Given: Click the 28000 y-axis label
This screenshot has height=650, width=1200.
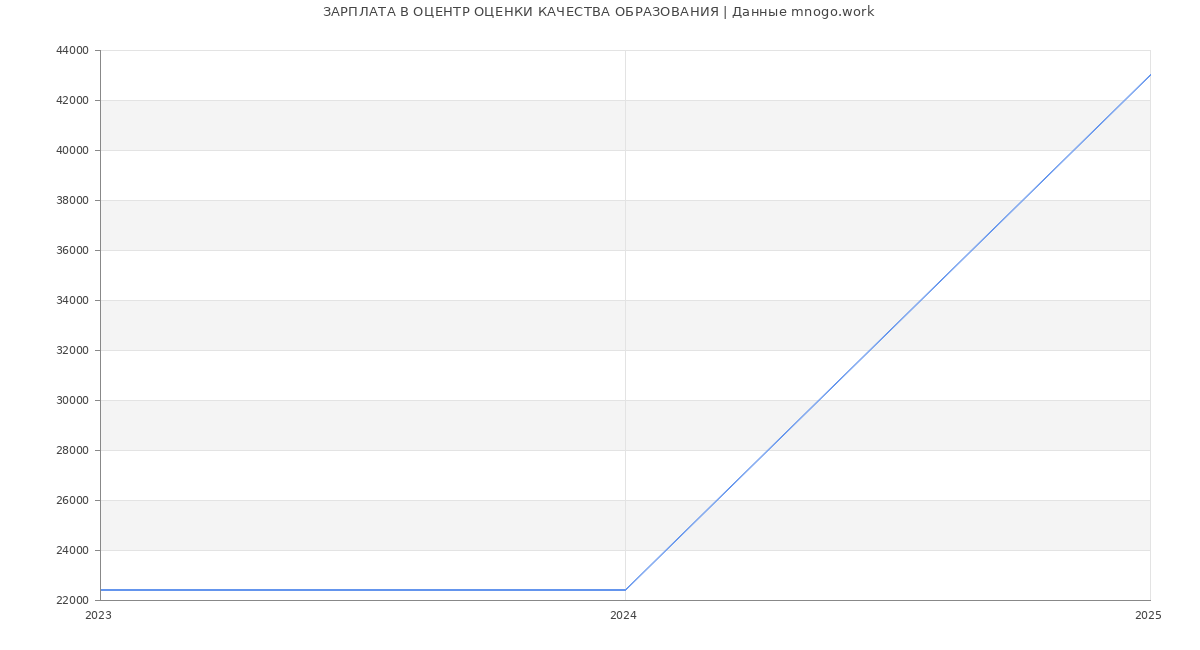Looking at the screenshot, I should (74, 450).
